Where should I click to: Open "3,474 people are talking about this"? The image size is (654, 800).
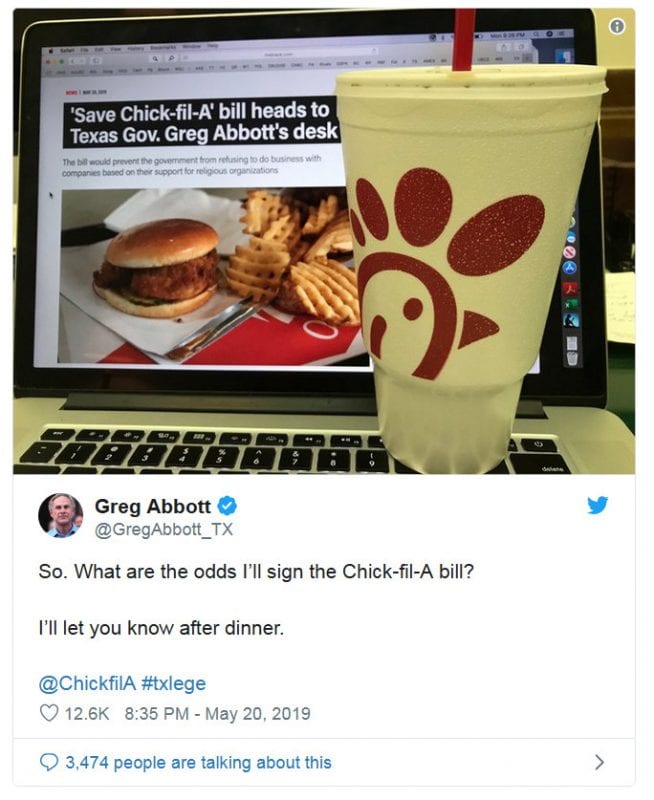[198, 762]
